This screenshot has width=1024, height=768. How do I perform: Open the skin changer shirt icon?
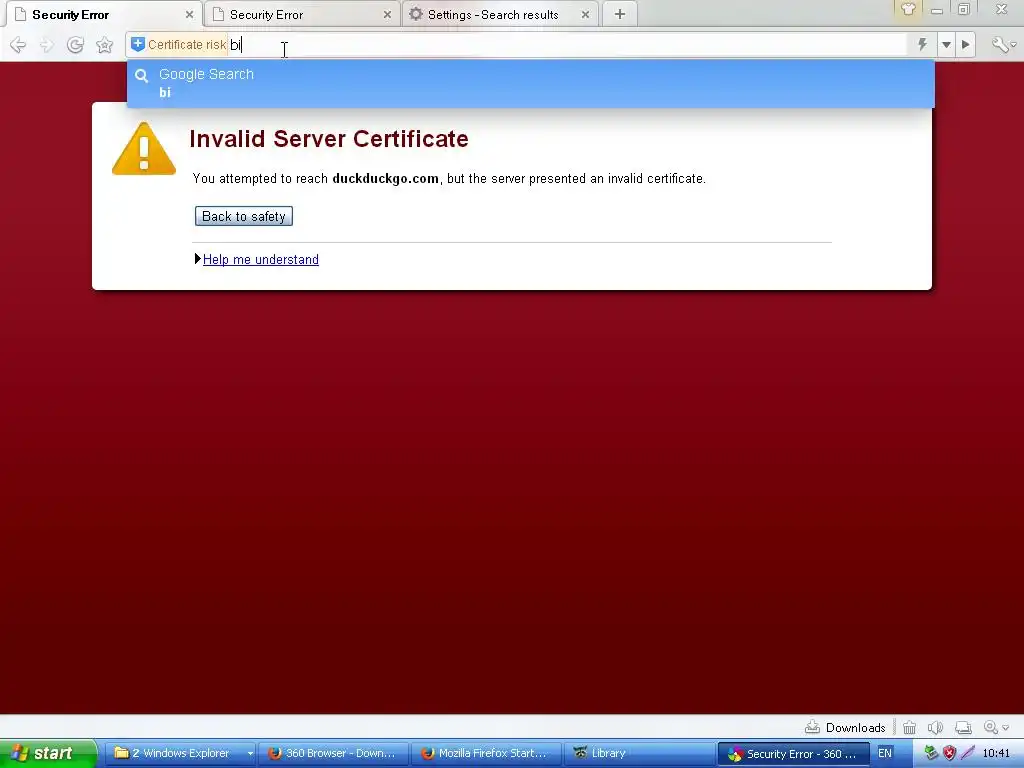coord(908,9)
